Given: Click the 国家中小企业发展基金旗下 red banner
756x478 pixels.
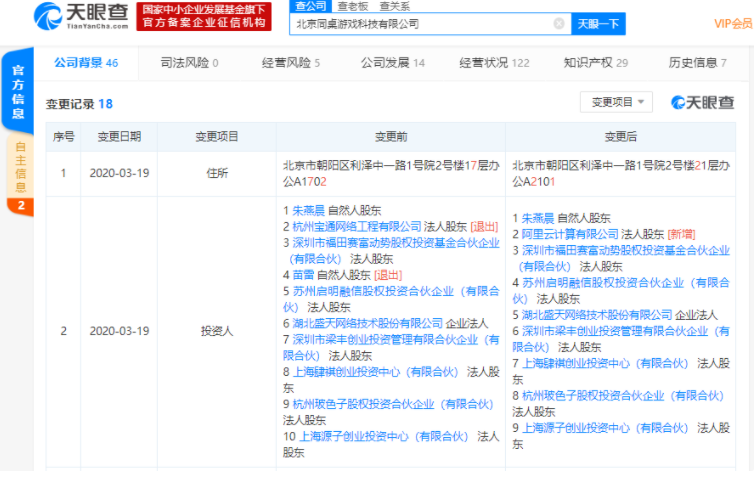Looking at the screenshot, I should [203, 16].
